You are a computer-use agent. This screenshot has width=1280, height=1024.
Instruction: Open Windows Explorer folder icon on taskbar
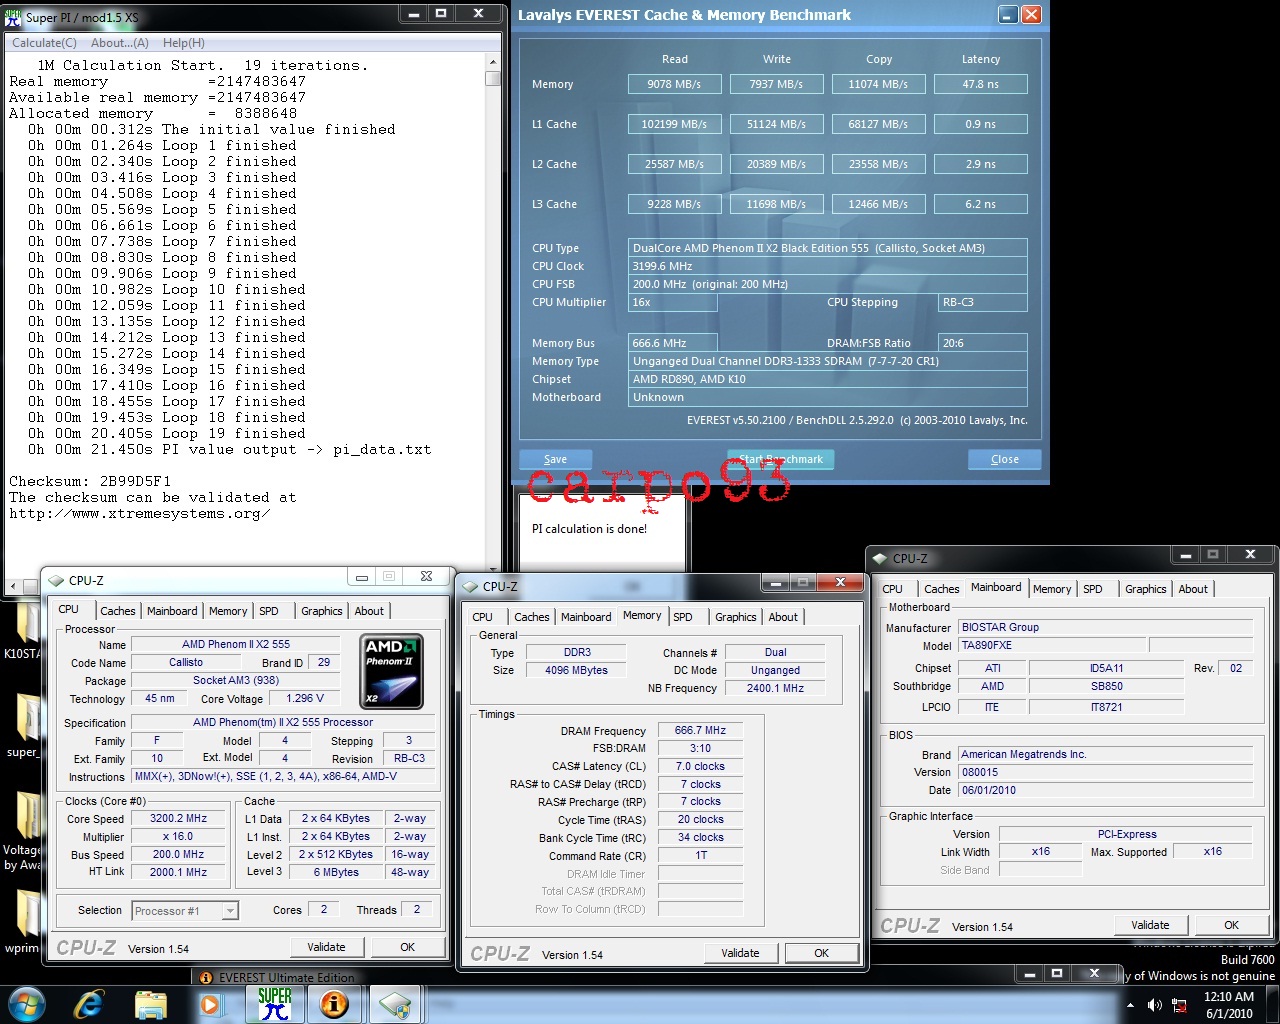[151, 1004]
